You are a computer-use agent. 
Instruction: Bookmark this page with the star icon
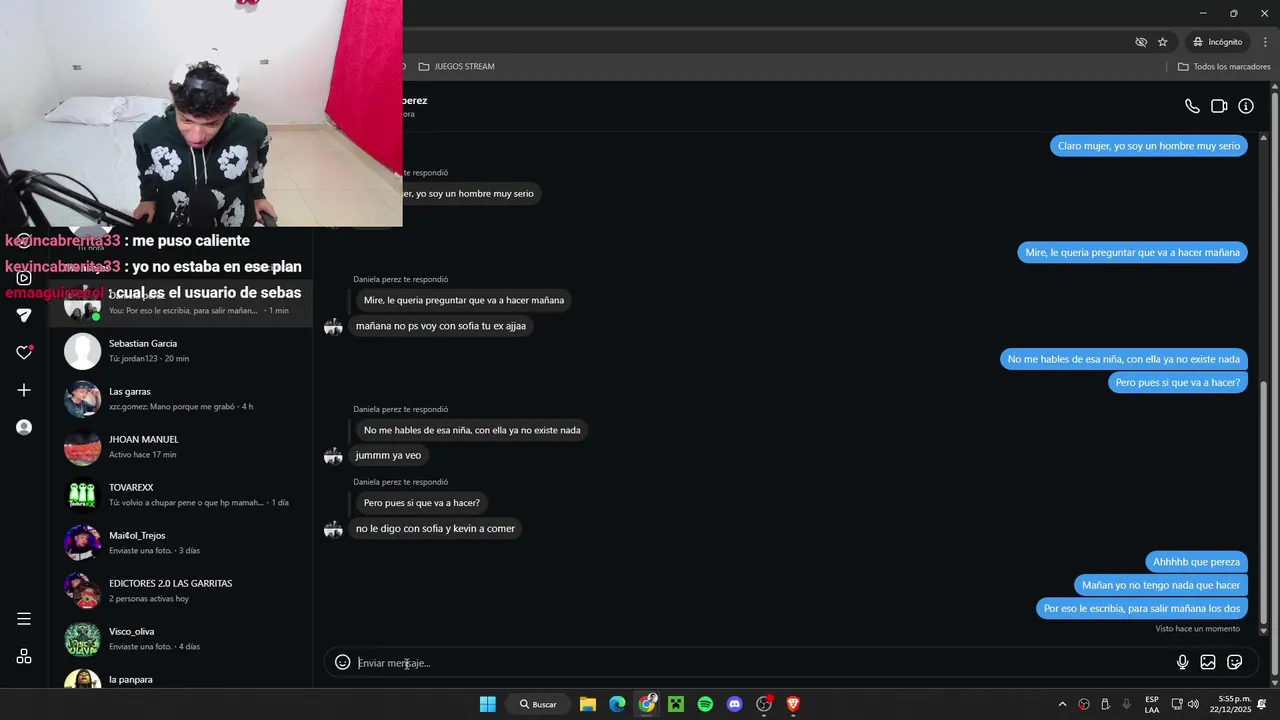tap(1162, 42)
